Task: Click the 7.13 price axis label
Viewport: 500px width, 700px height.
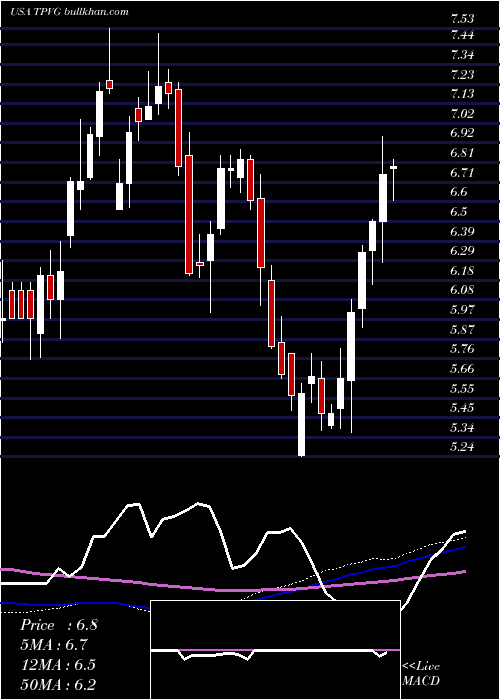Action: (462, 94)
